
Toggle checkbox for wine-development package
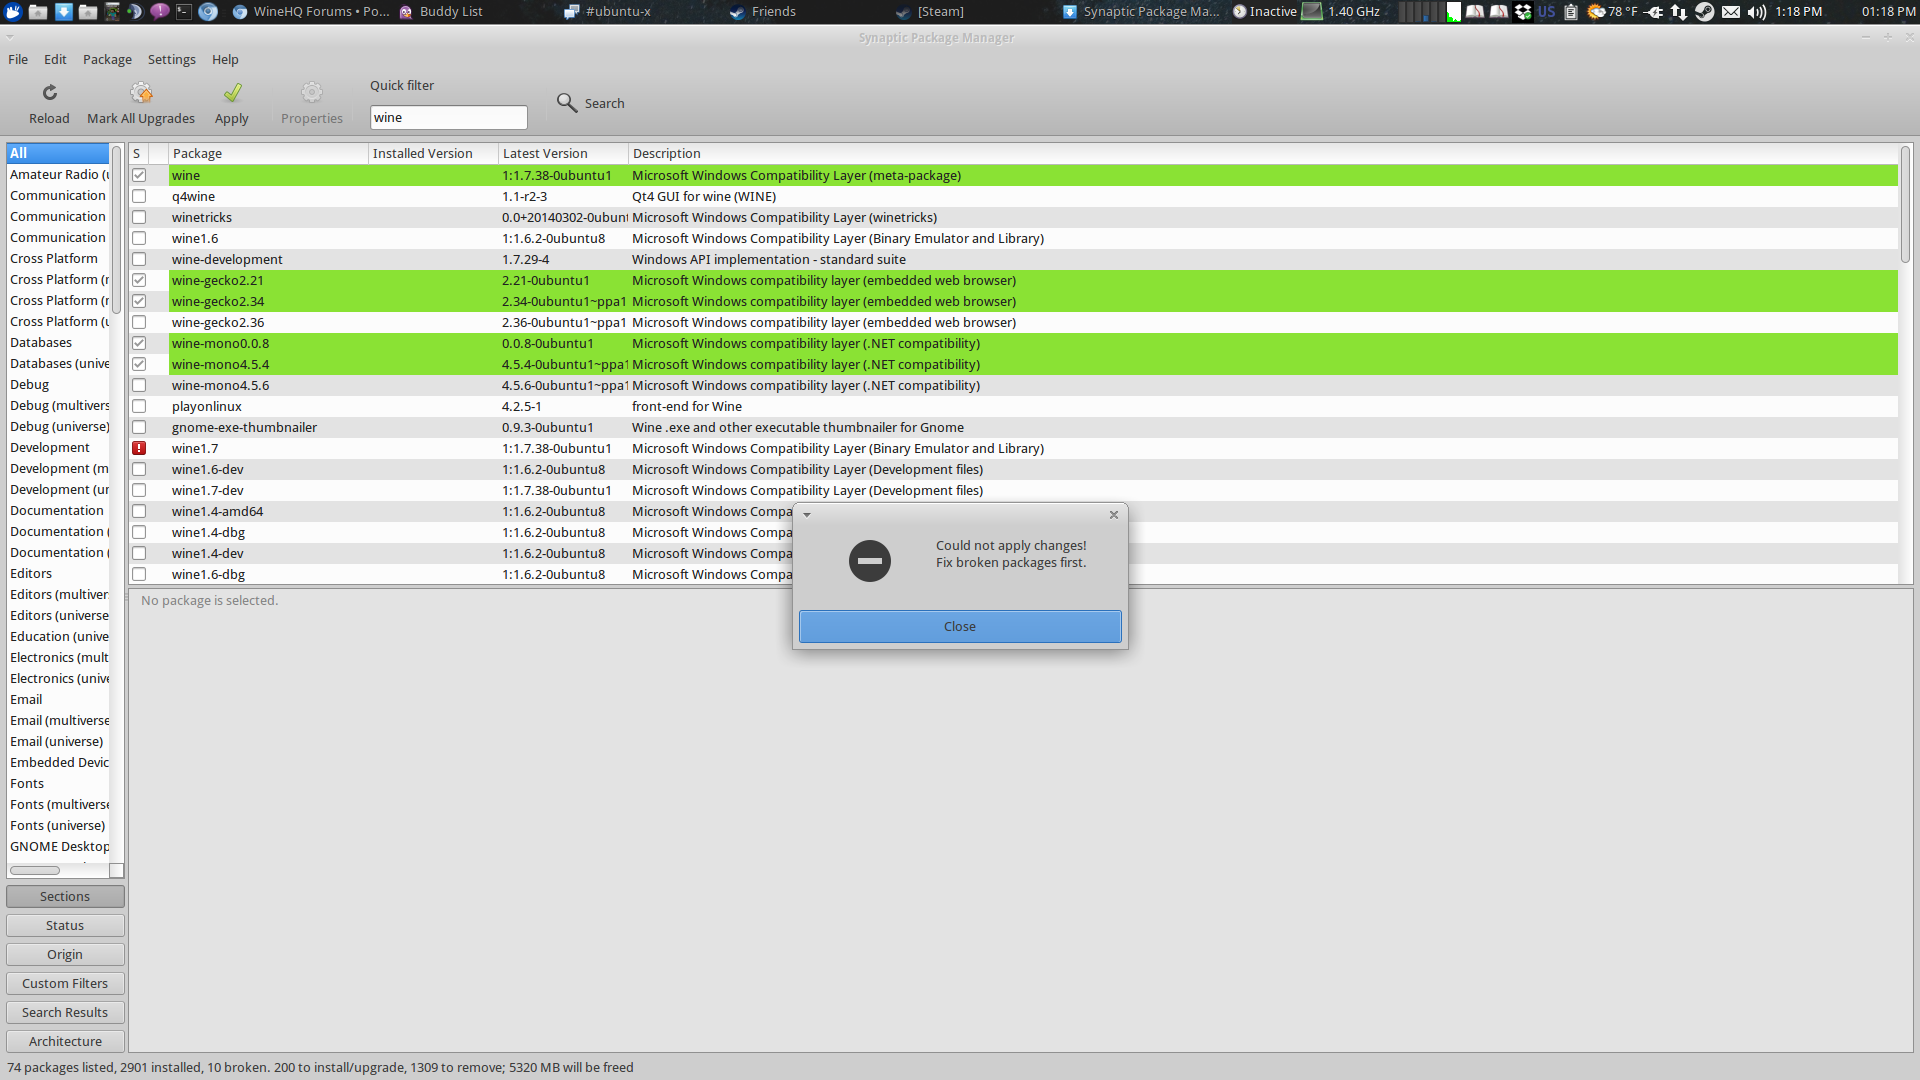[139, 259]
